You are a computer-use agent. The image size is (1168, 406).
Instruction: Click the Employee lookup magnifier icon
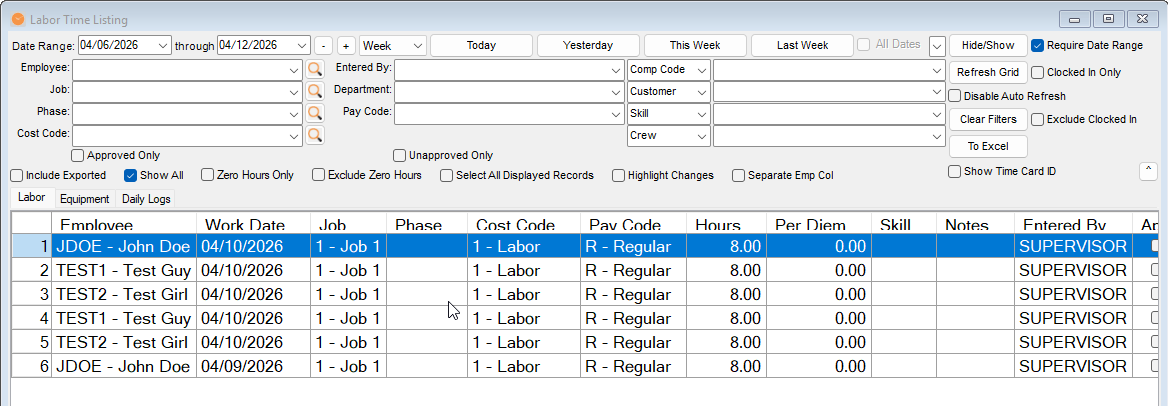[x=314, y=70]
